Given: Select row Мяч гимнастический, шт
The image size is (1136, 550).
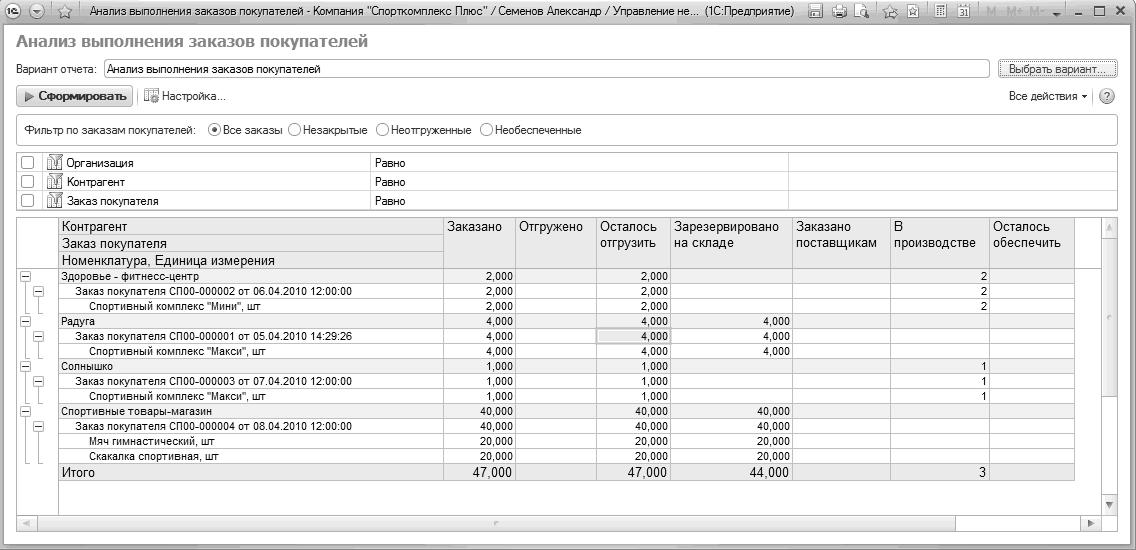Looking at the screenshot, I should pos(251,441).
